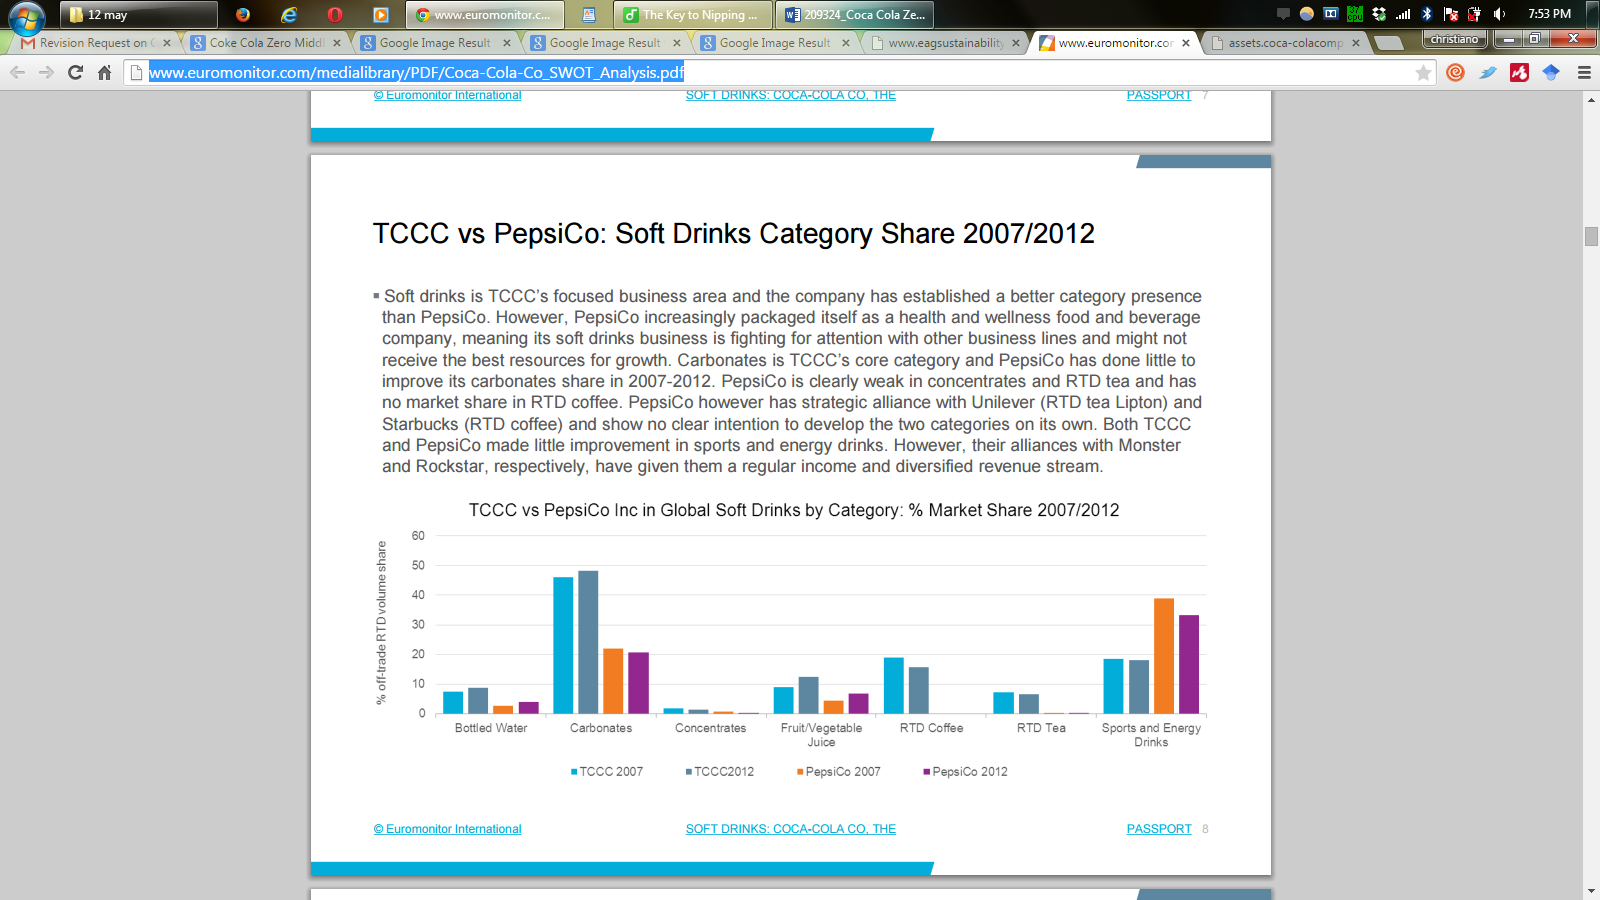
Task: Switch to the Gmail 'Revision Request' tab
Action: (95, 43)
